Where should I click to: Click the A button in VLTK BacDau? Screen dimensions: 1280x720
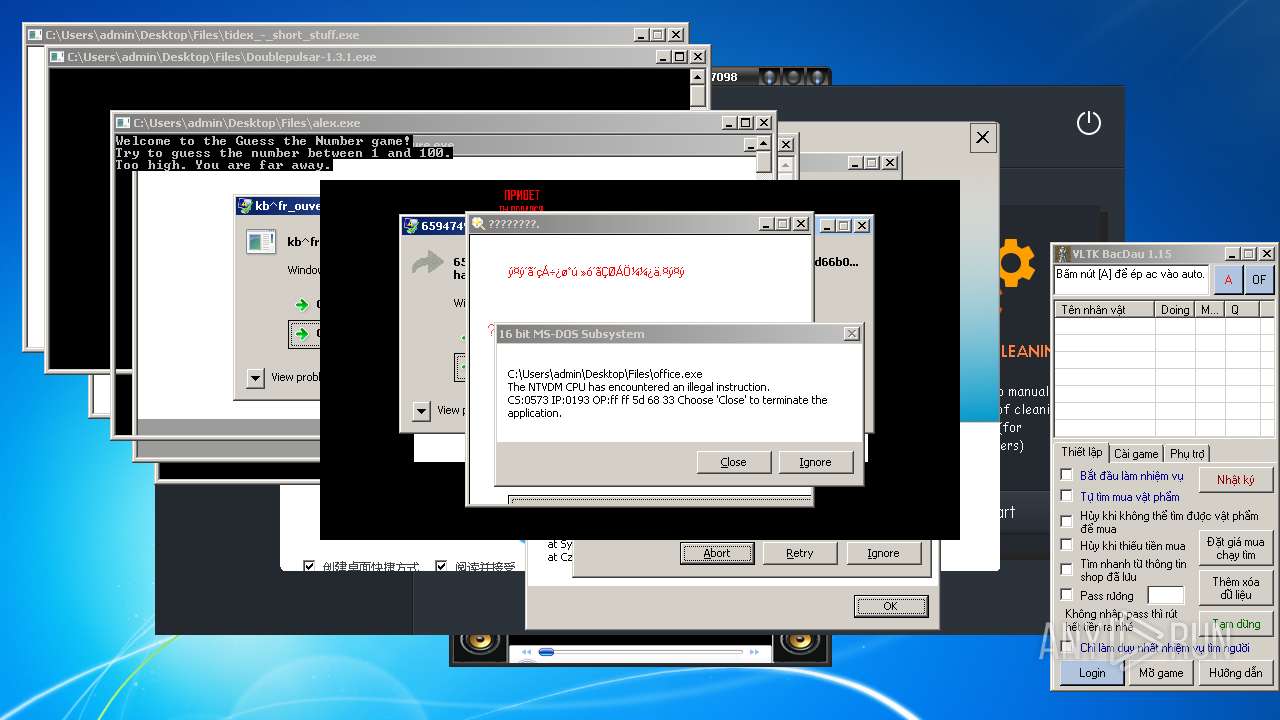(1228, 280)
